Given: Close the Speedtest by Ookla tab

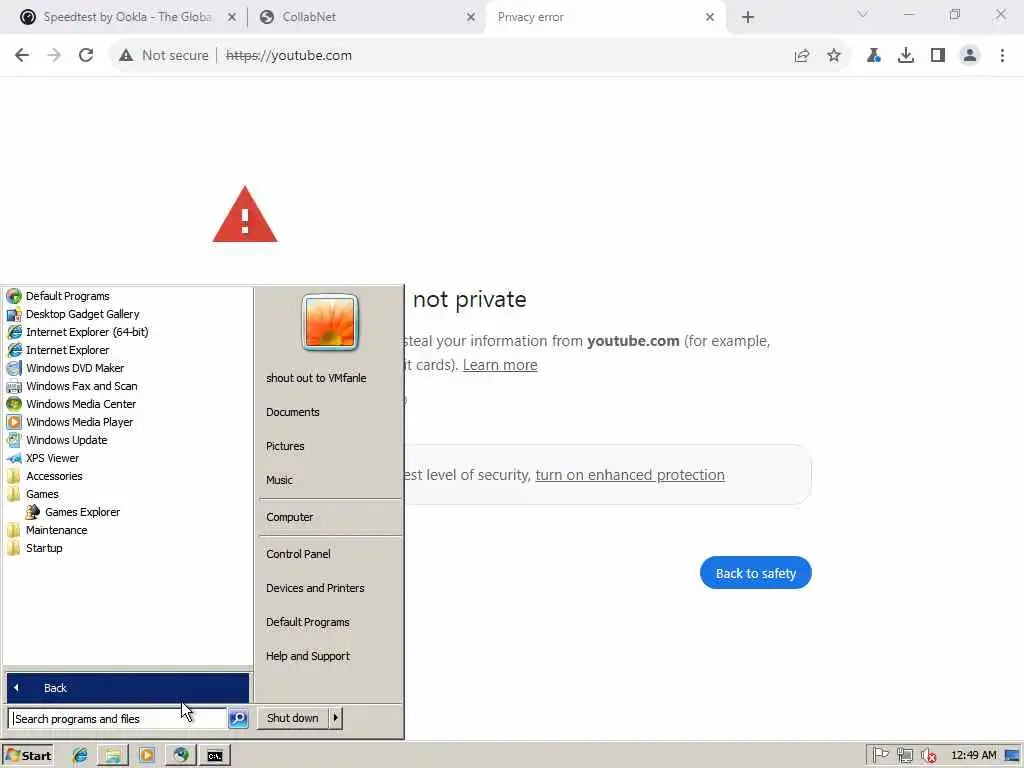Looking at the screenshot, I should point(232,18).
